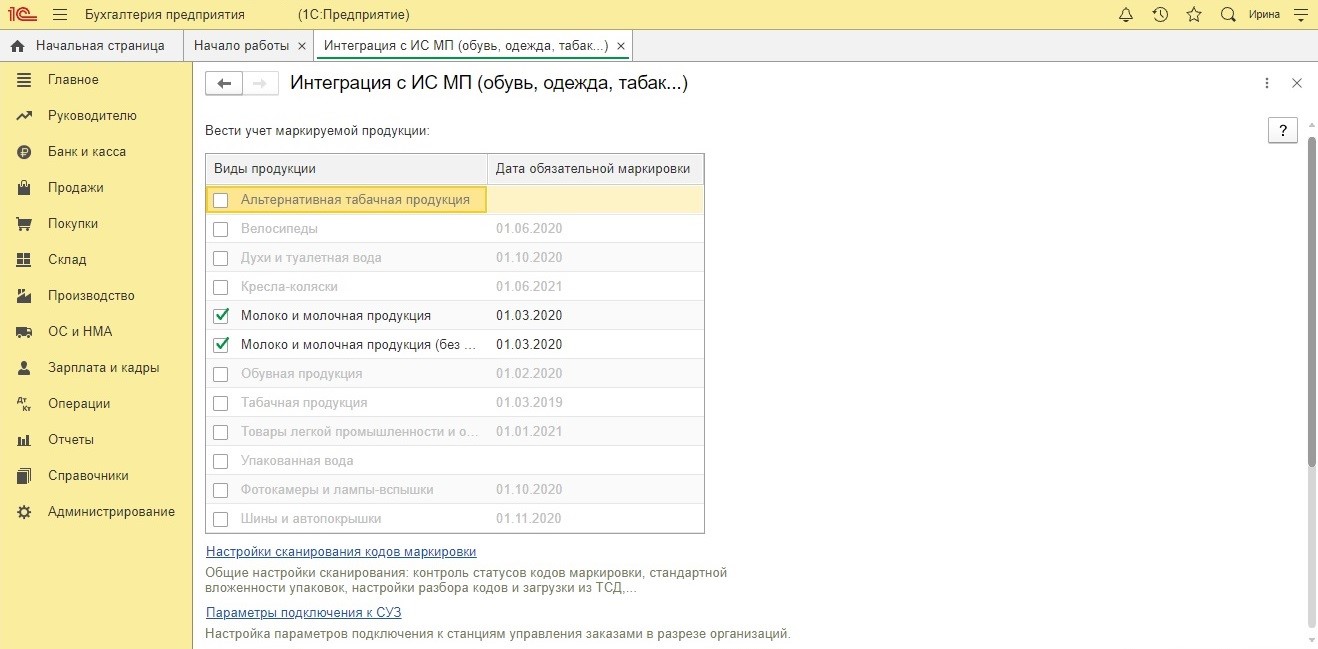The width and height of the screenshot is (1318, 649).
Task: Click the 1C logo icon
Action: [22, 15]
